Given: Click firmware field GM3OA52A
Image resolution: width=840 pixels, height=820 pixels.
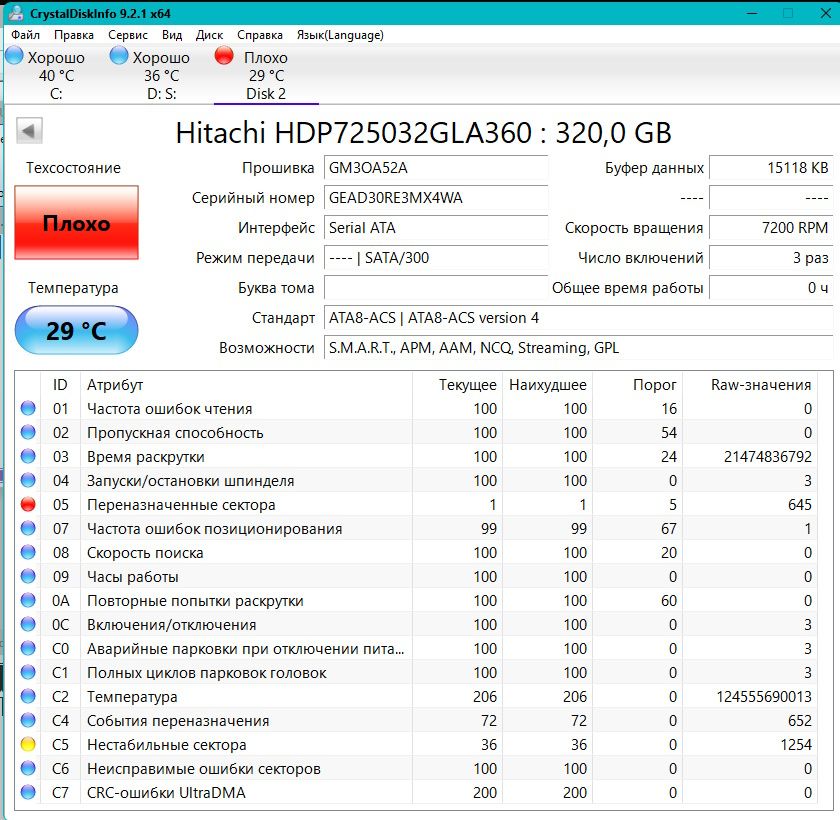Looking at the screenshot, I should tap(436, 168).
